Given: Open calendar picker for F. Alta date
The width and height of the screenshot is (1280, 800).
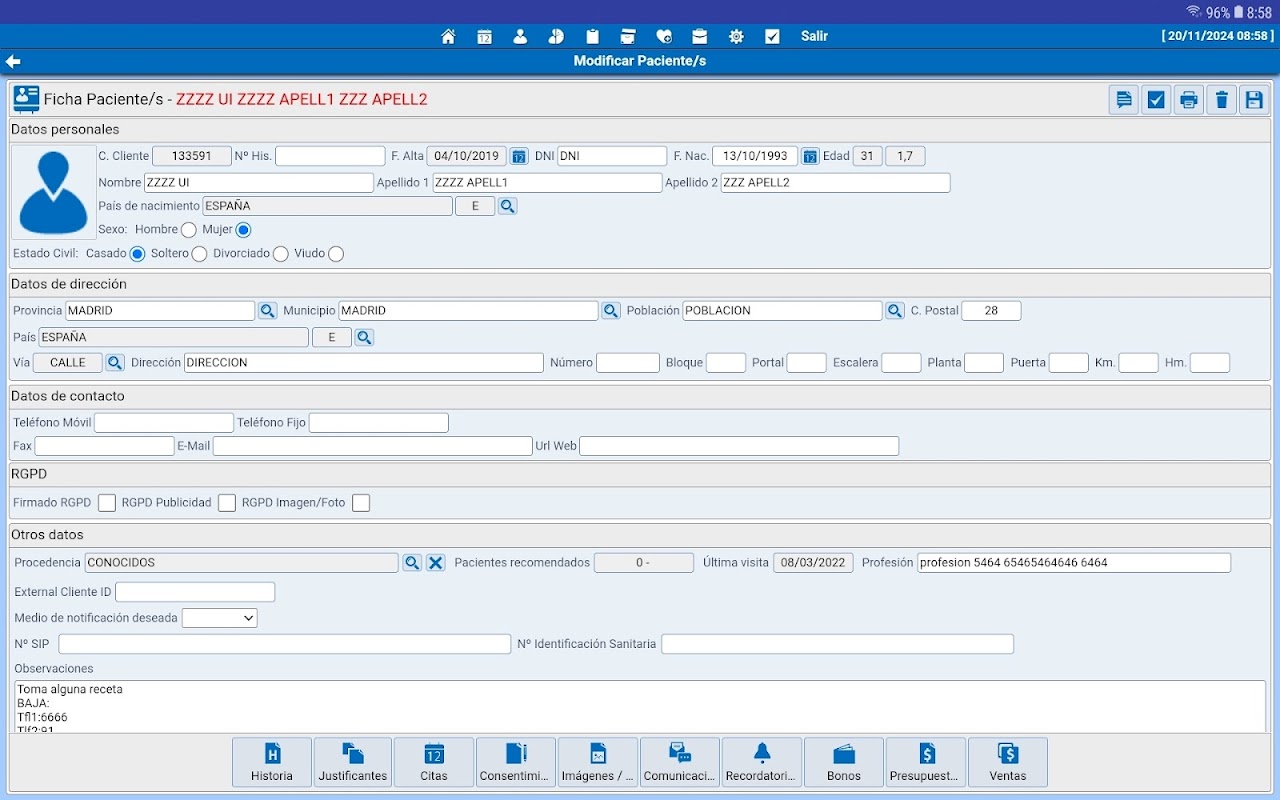Looking at the screenshot, I should point(519,156).
